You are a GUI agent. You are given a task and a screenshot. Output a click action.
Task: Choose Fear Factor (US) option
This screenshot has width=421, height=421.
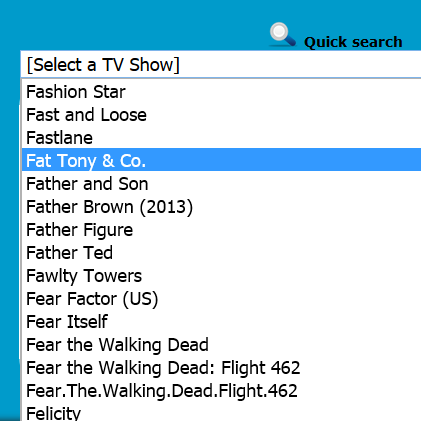tap(221, 299)
